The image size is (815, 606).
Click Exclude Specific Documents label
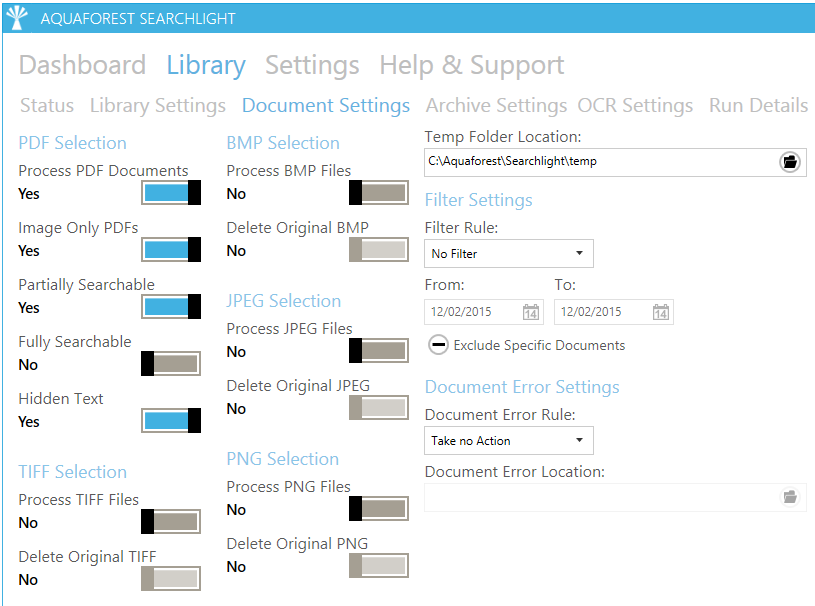pyautogui.click(x=539, y=345)
